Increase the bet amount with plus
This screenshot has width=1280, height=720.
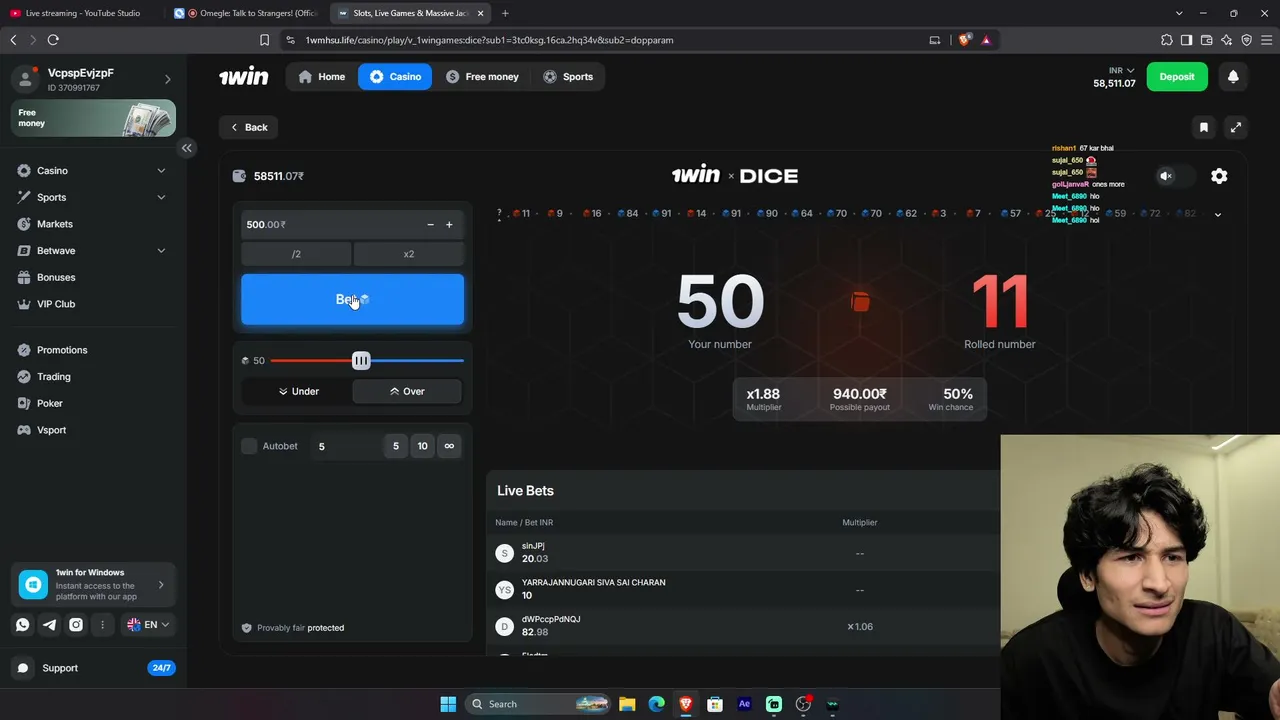449,225
